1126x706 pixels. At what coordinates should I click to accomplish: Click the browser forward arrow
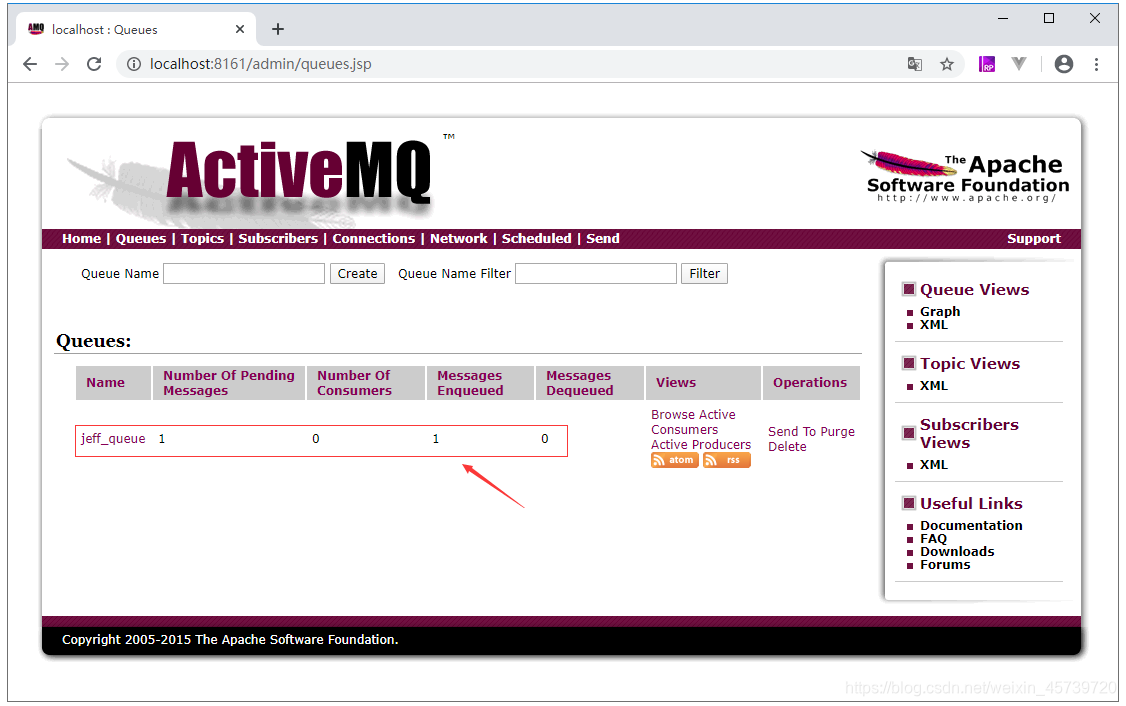pos(62,64)
